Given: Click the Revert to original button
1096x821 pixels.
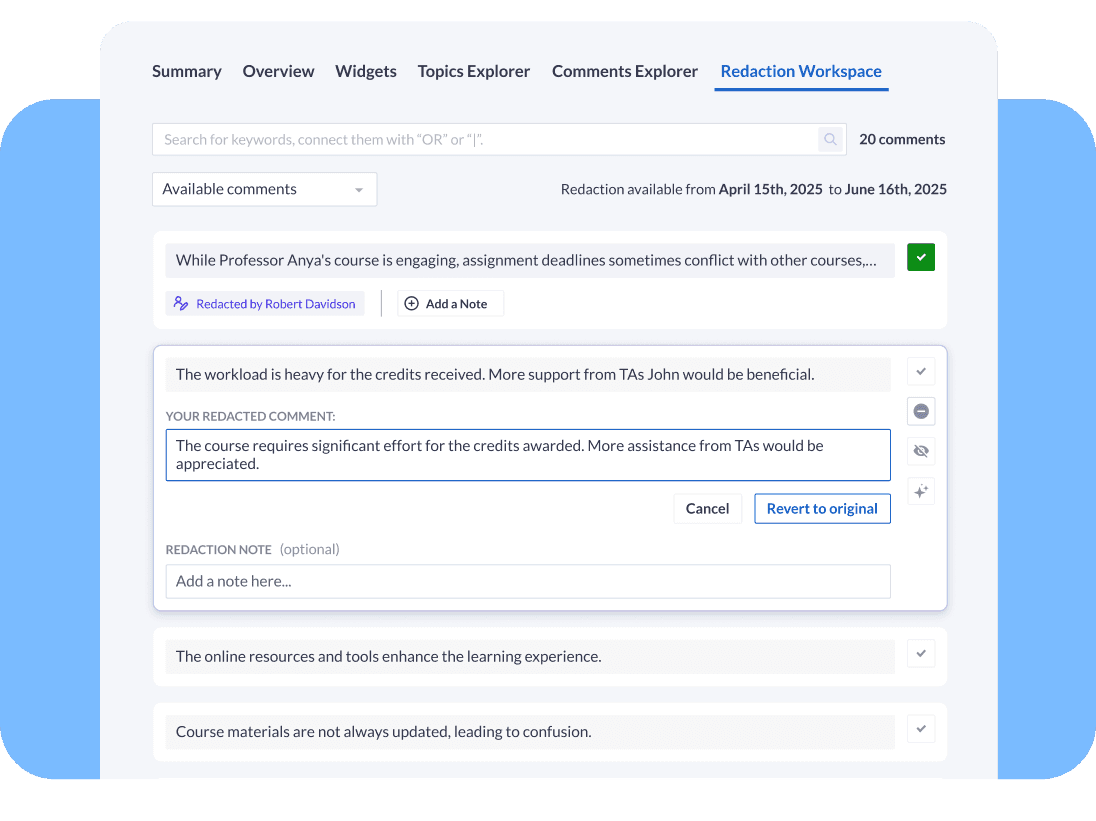Looking at the screenshot, I should 822,508.
